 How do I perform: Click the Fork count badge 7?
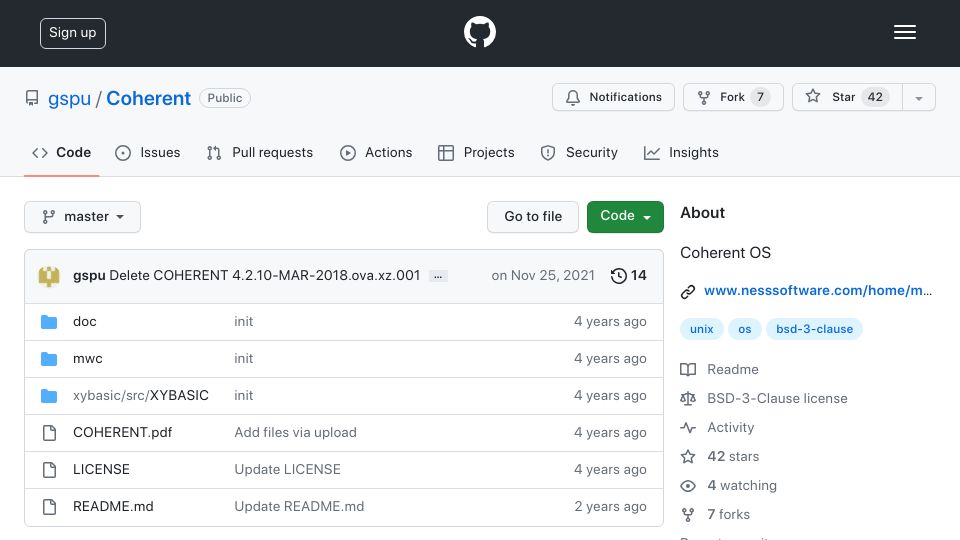pos(760,97)
